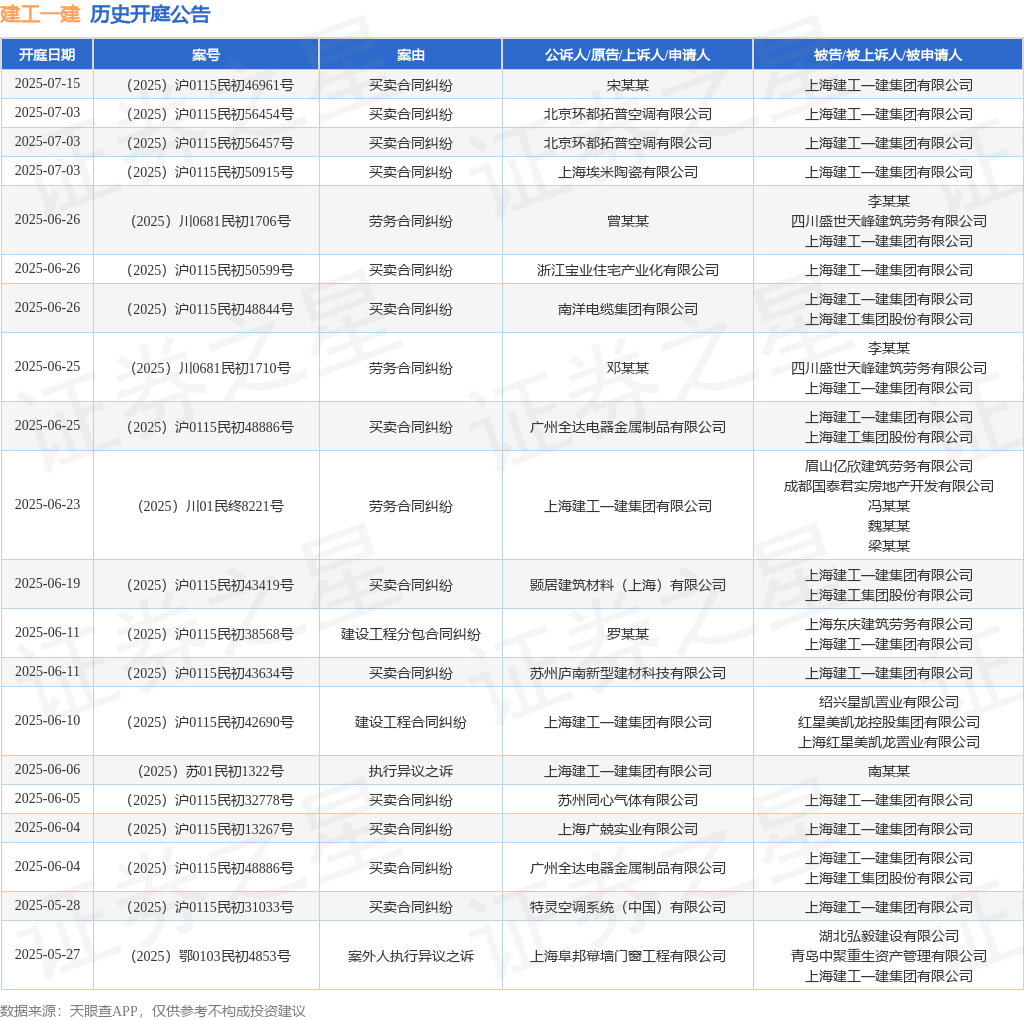Select case number 沪0115民初50915号
This screenshot has height=1020, width=1024.
[210, 172]
